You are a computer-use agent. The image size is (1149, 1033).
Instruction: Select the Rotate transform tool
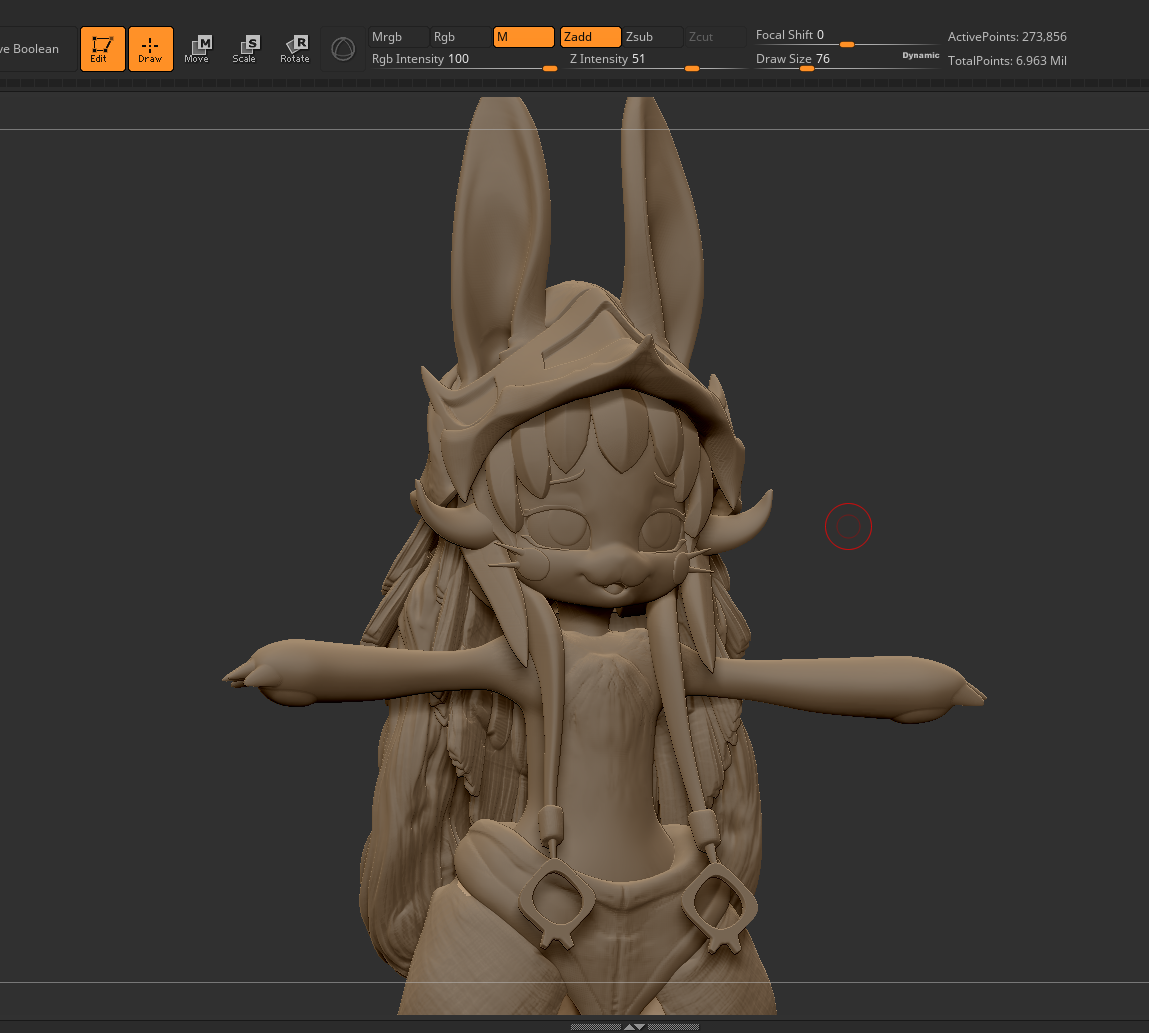tap(295, 49)
